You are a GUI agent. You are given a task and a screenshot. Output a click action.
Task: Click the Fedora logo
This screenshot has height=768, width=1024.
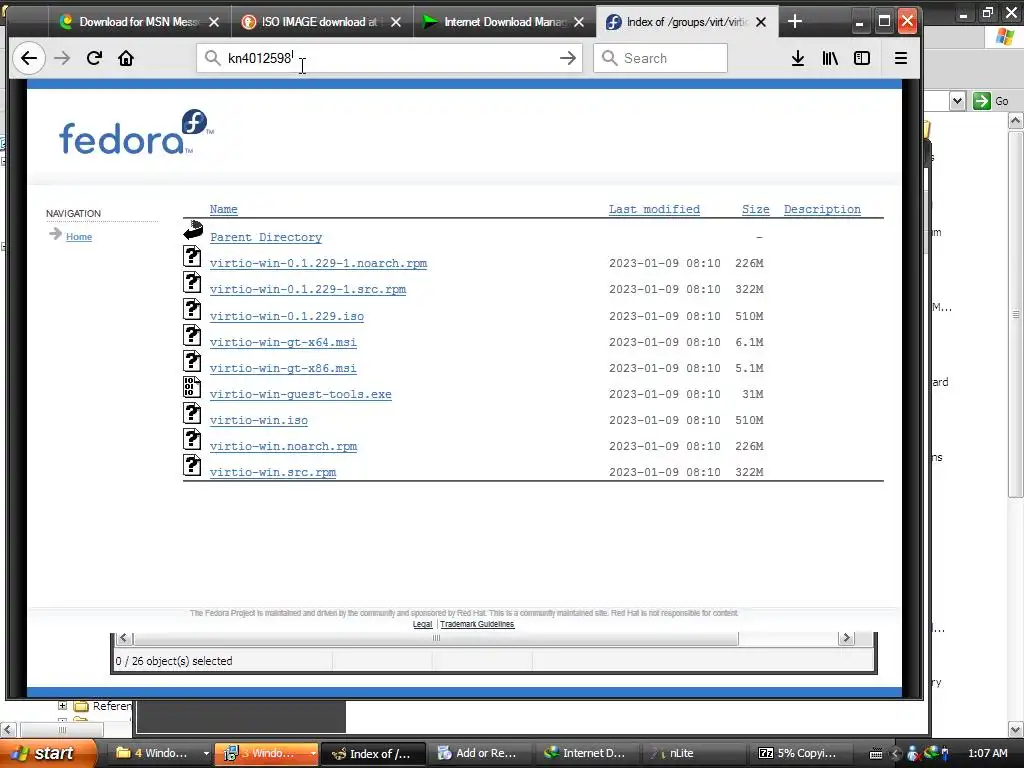coord(136,133)
